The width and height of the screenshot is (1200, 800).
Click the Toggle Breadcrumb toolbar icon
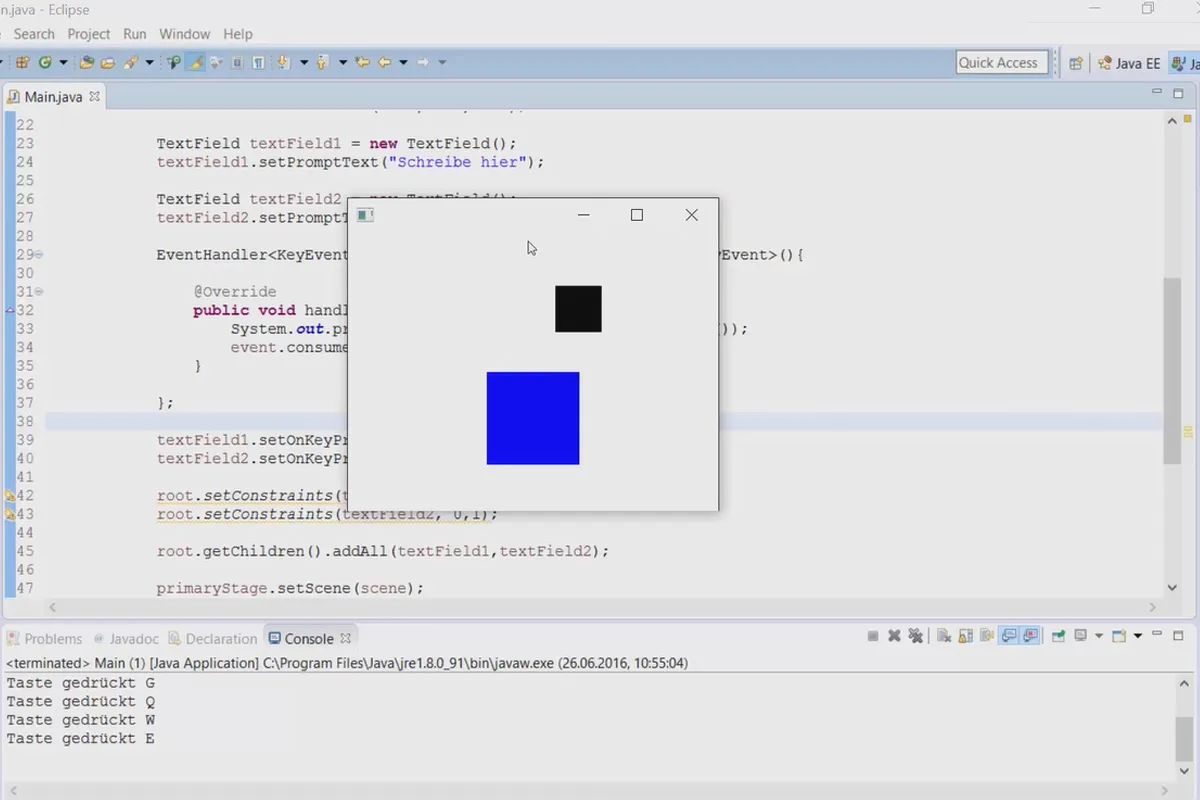click(174, 62)
